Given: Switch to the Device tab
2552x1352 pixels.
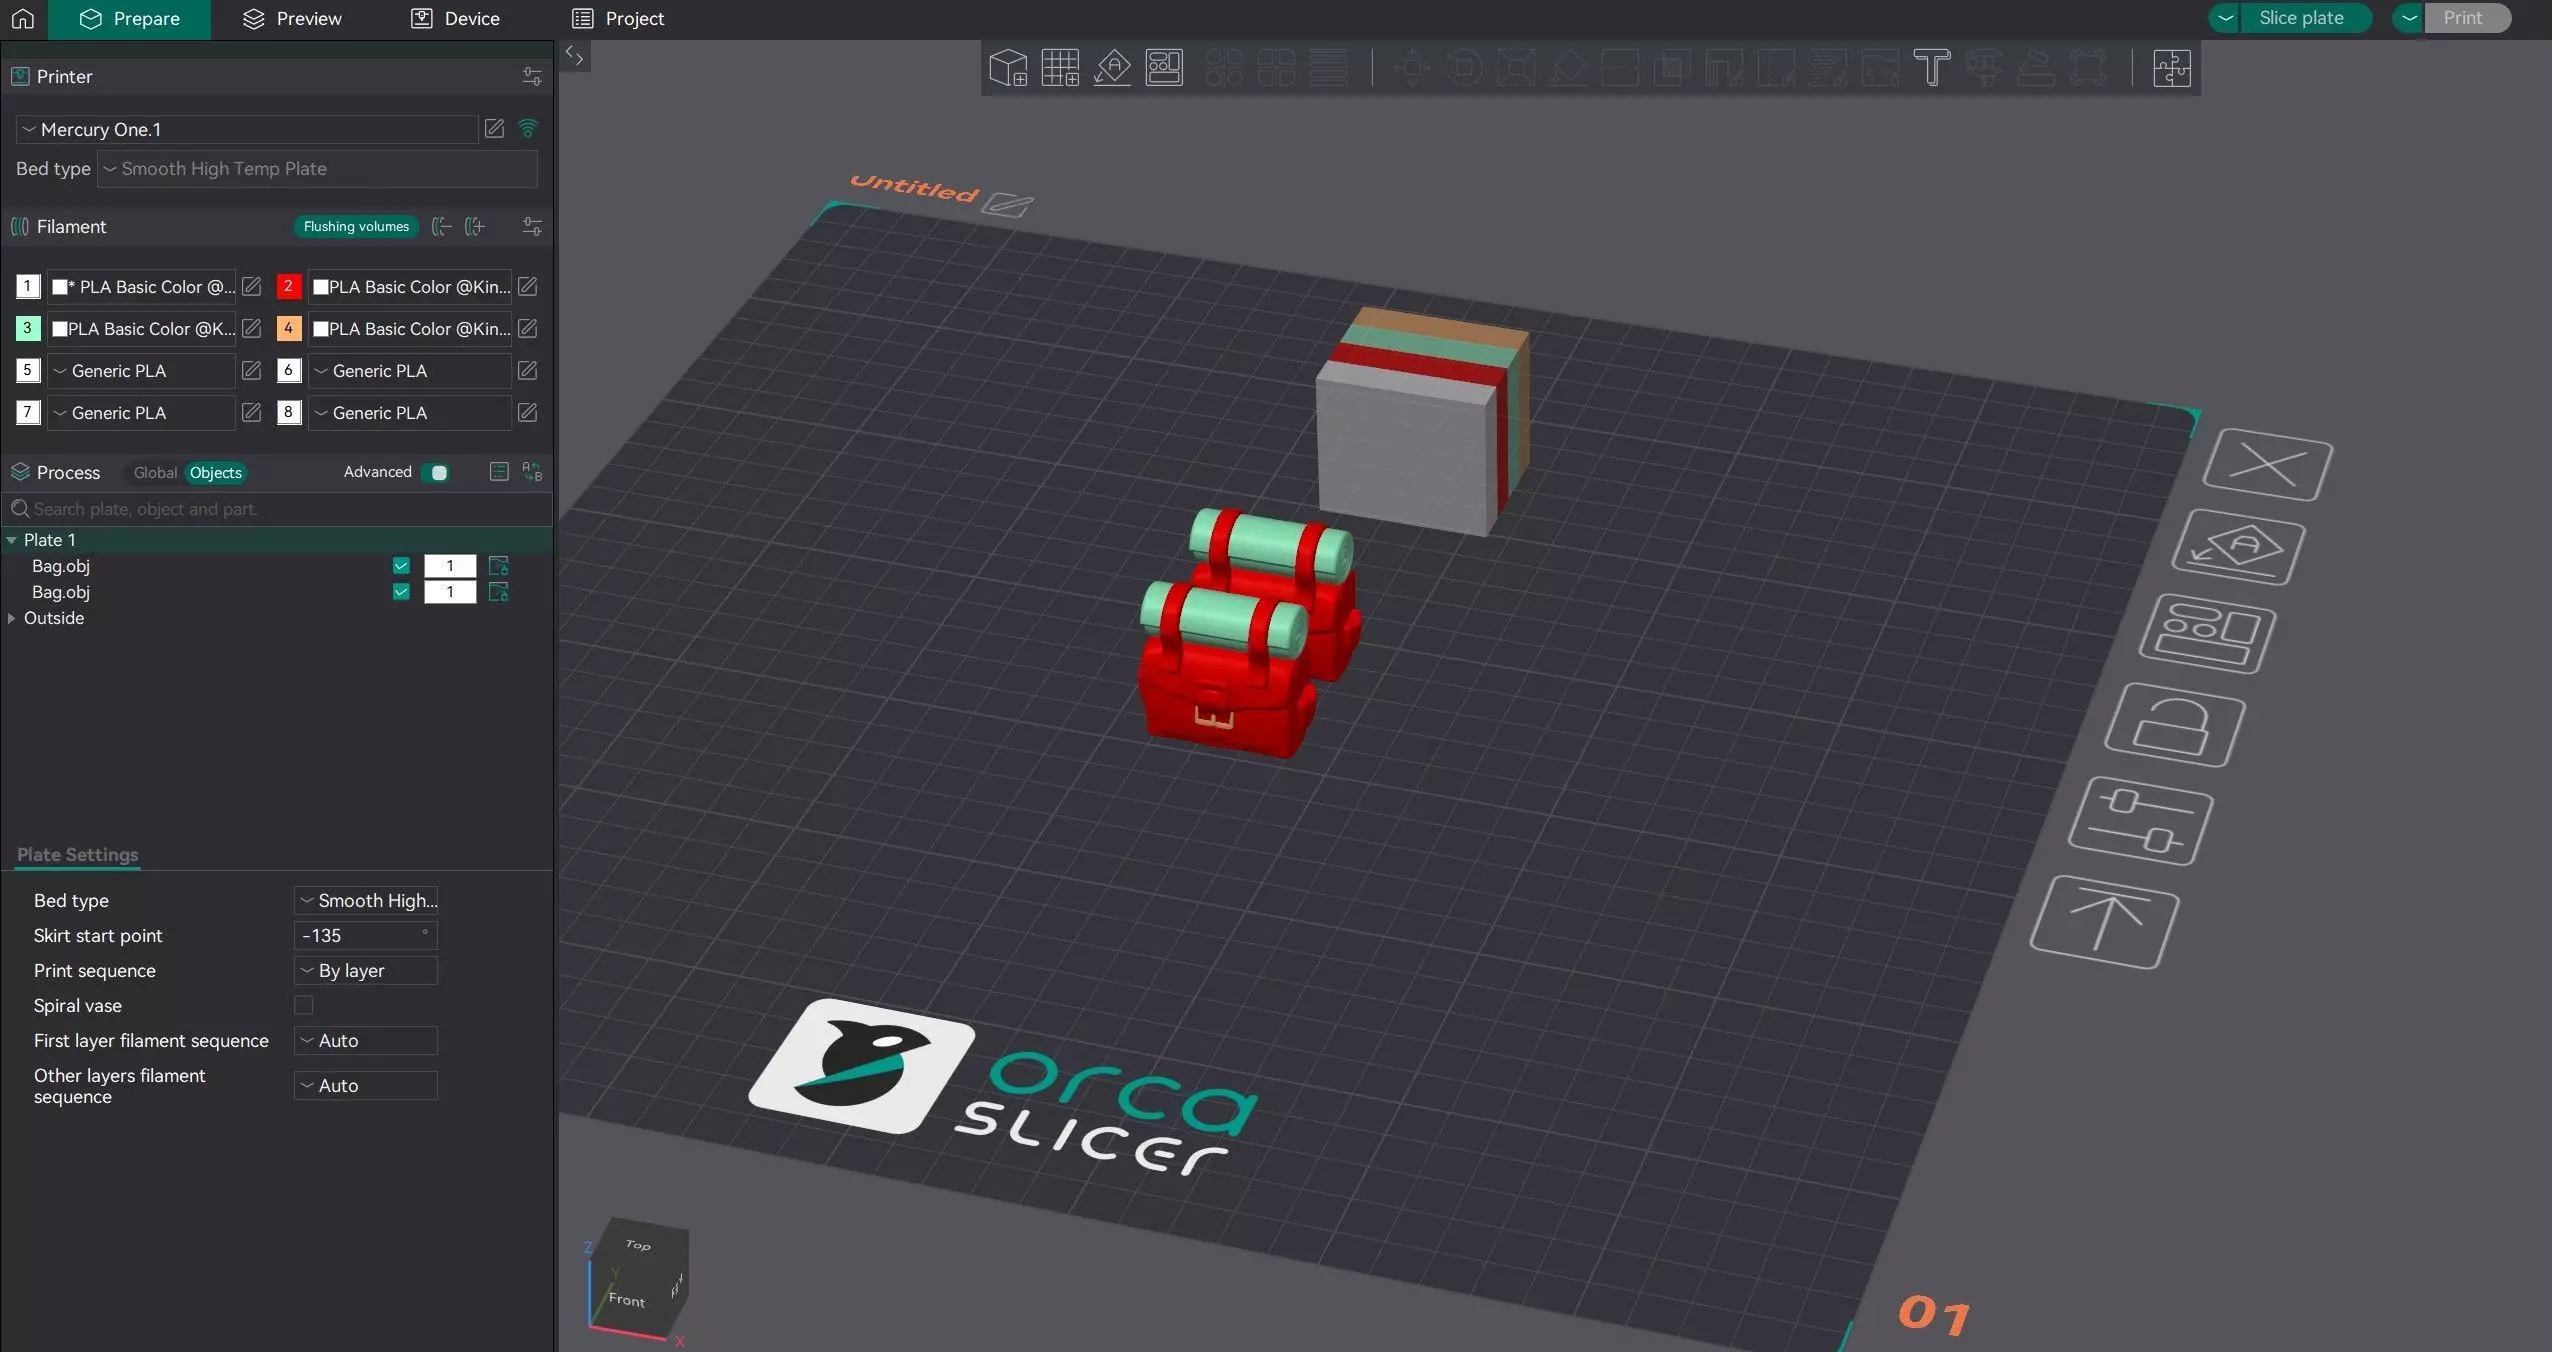Looking at the screenshot, I should tap(455, 19).
